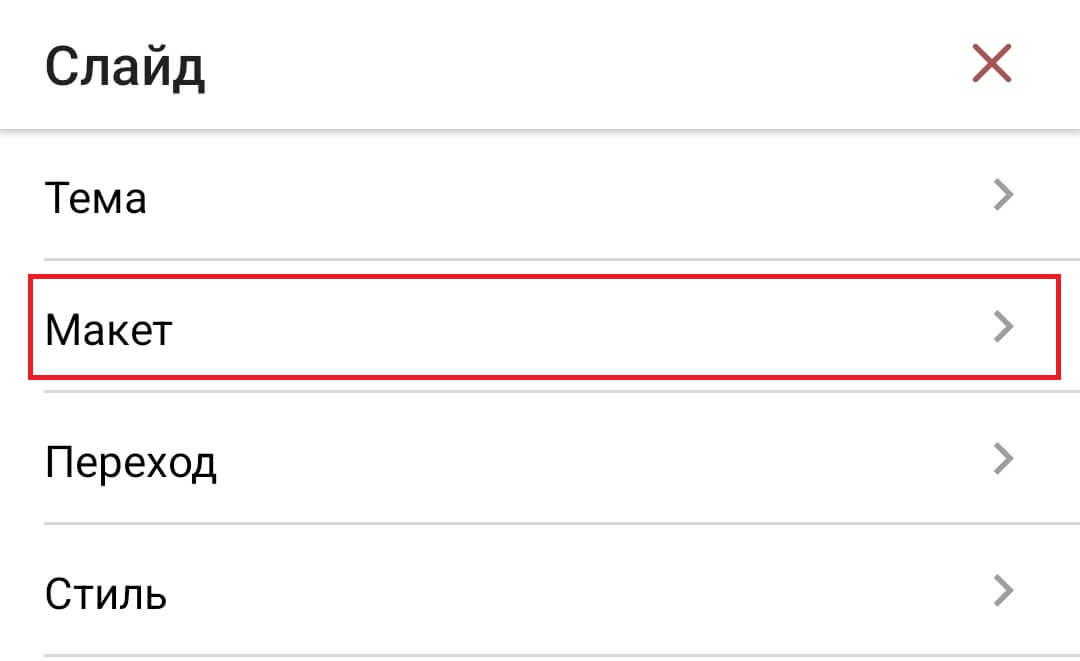The image size is (1080, 661).
Task: Close the Слайд panel with the X
Action: click(992, 65)
